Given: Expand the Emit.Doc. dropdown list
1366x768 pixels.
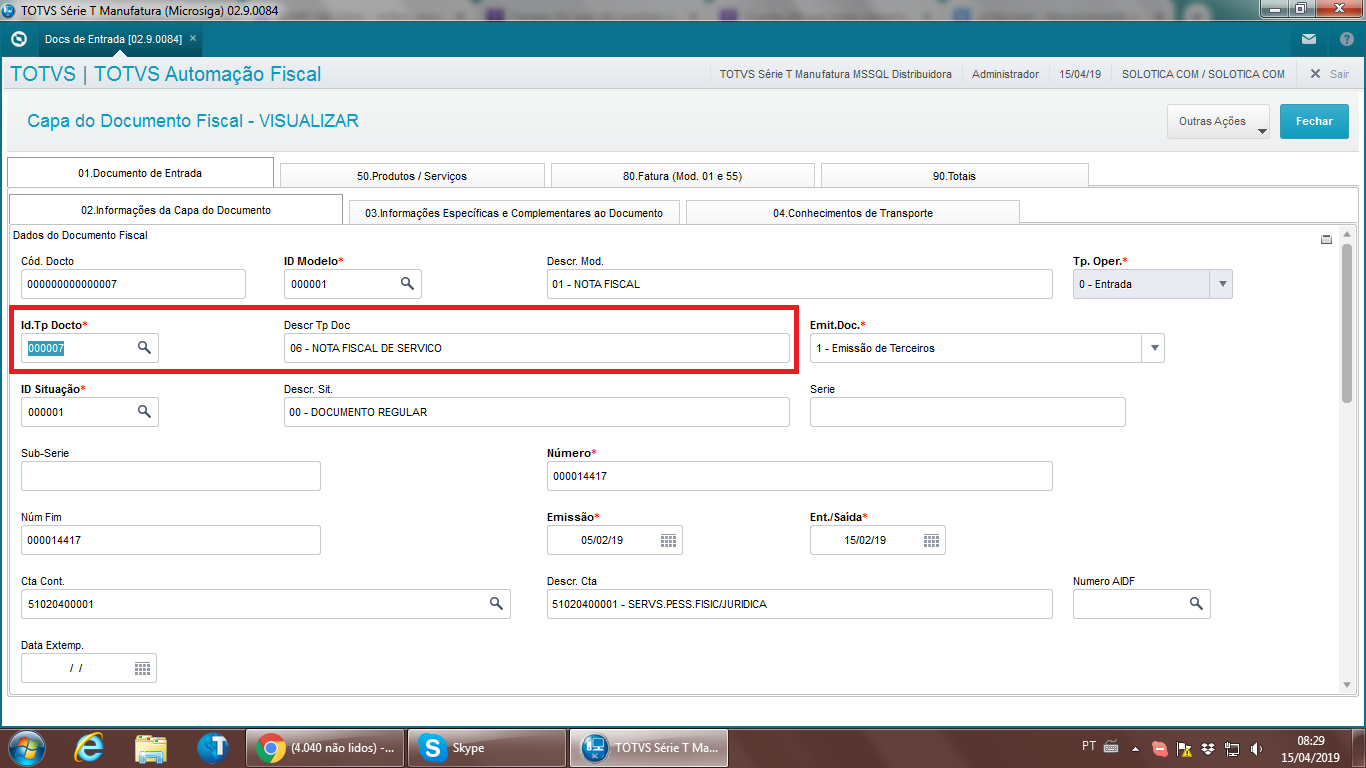Looking at the screenshot, I should (1154, 348).
